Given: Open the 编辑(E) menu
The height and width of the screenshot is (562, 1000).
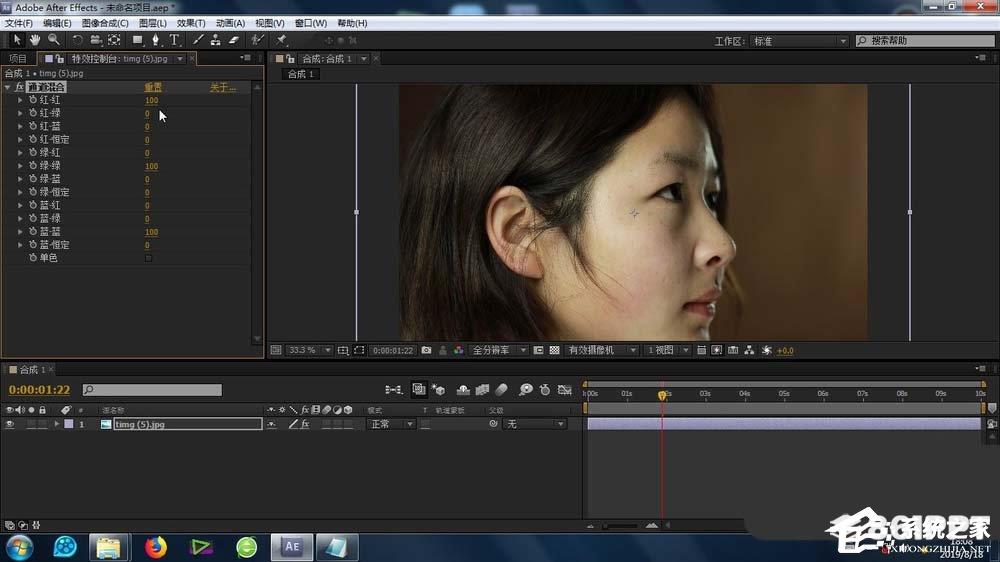Looking at the screenshot, I should tap(57, 23).
